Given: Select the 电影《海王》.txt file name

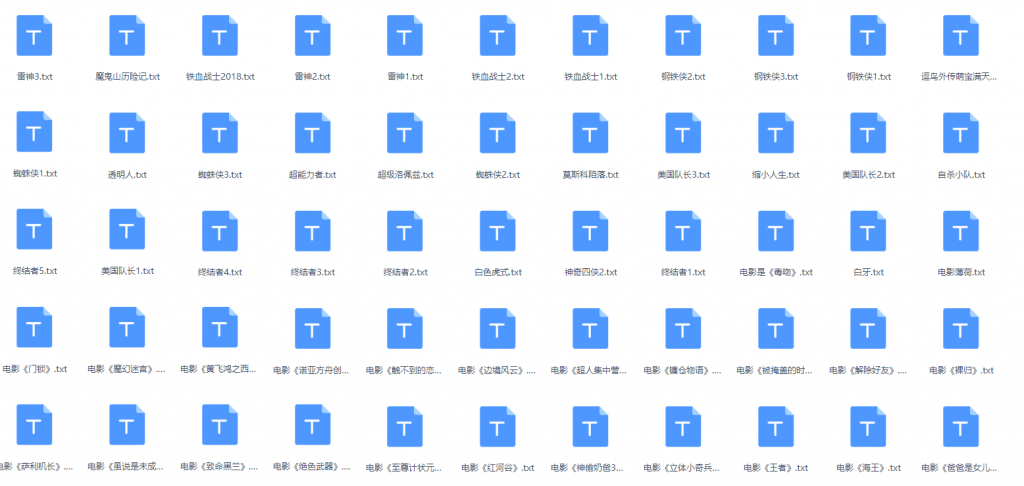Looking at the screenshot, I should [x=869, y=468].
